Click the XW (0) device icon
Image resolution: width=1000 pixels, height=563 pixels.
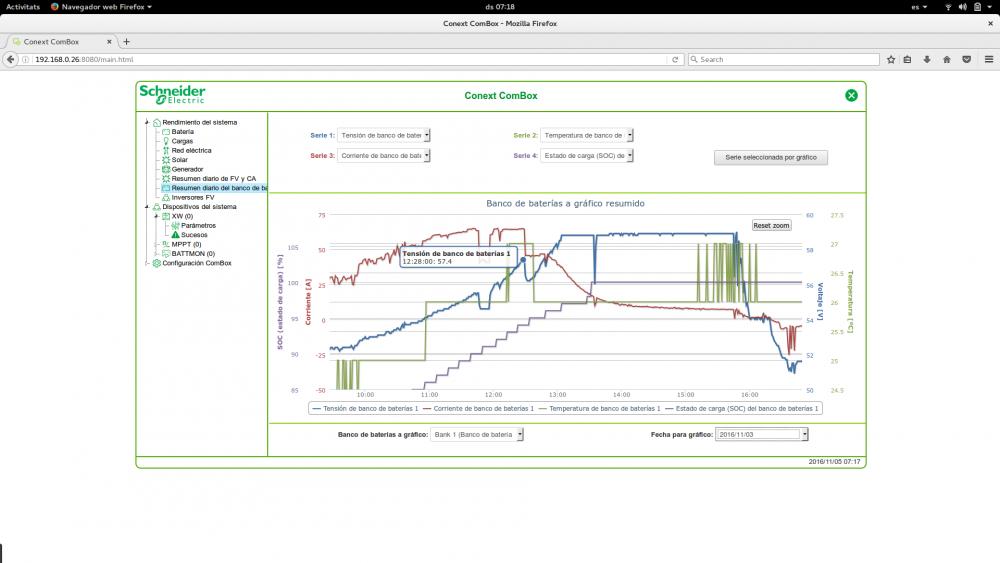166,216
